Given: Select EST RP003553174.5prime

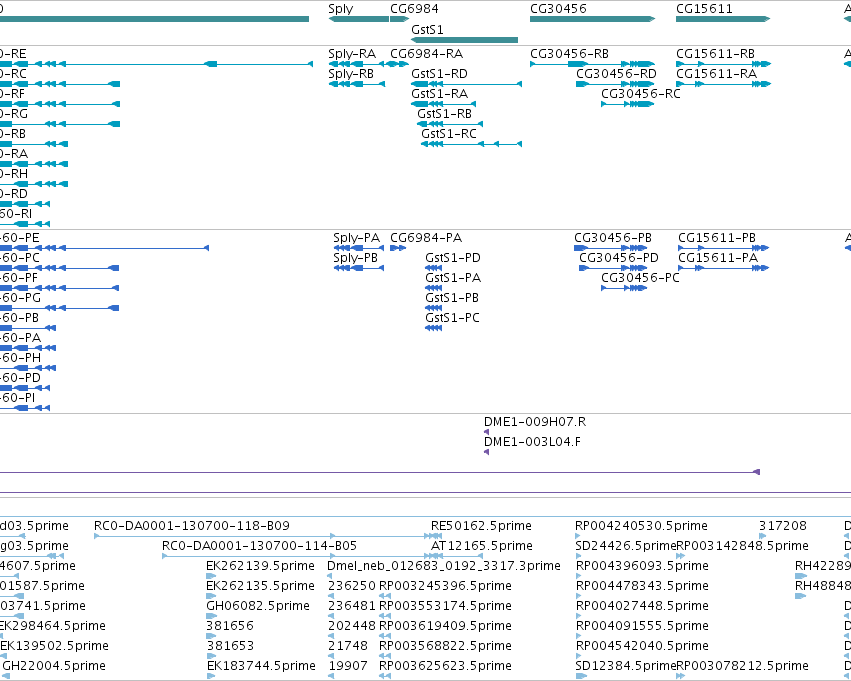Looking at the screenshot, I should tap(445, 606).
